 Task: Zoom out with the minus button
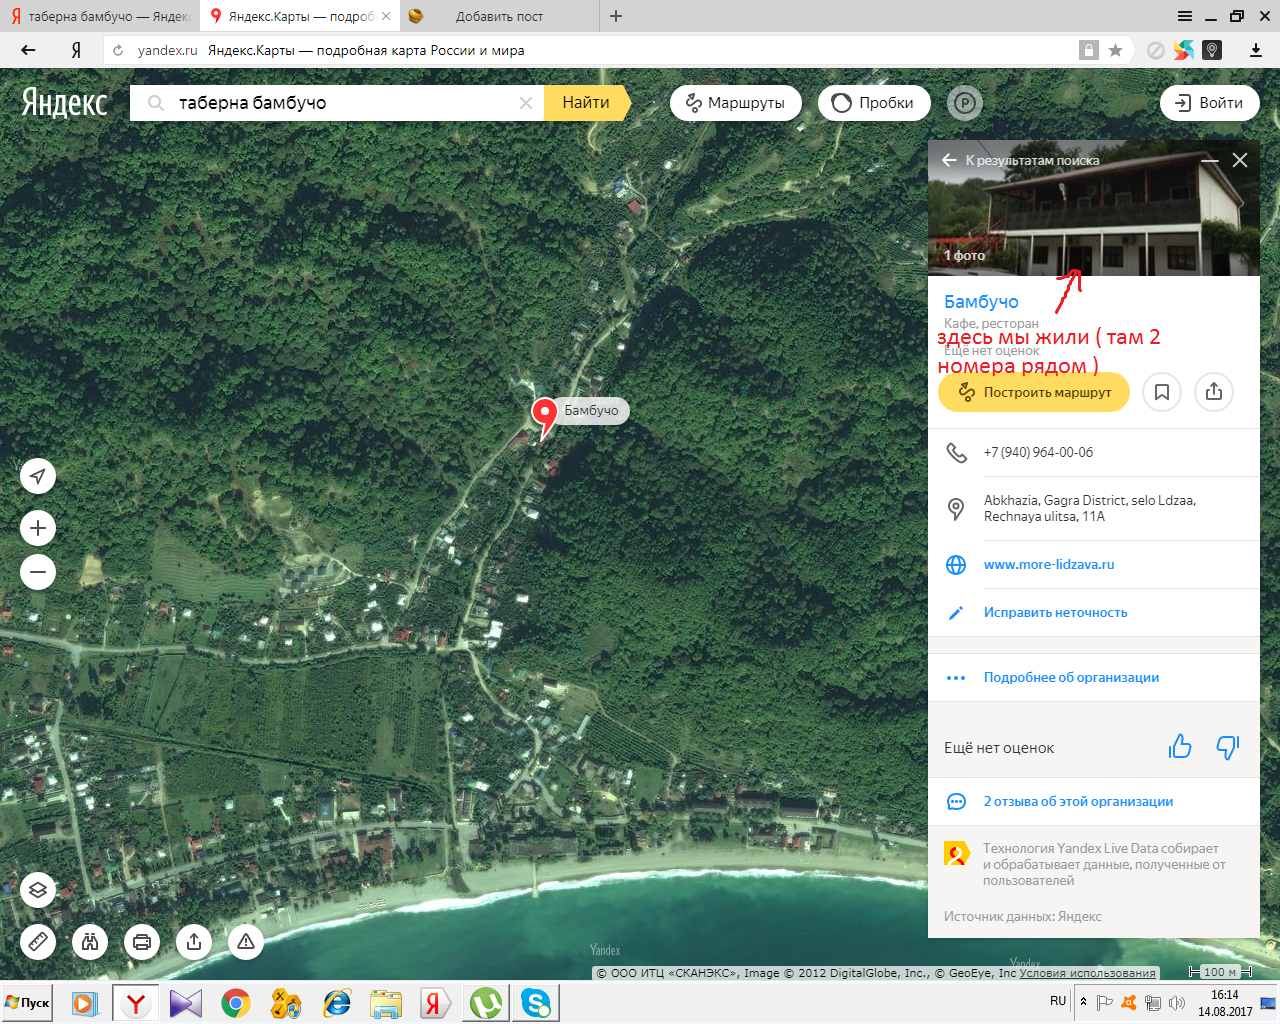point(38,572)
